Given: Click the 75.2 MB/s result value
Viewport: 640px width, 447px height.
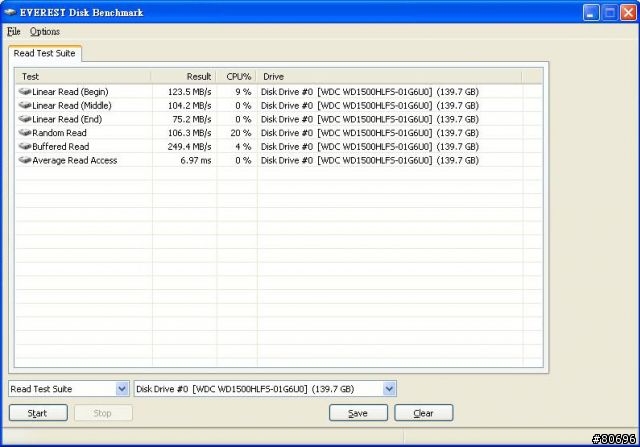Looking at the screenshot, I should [192, 119].
